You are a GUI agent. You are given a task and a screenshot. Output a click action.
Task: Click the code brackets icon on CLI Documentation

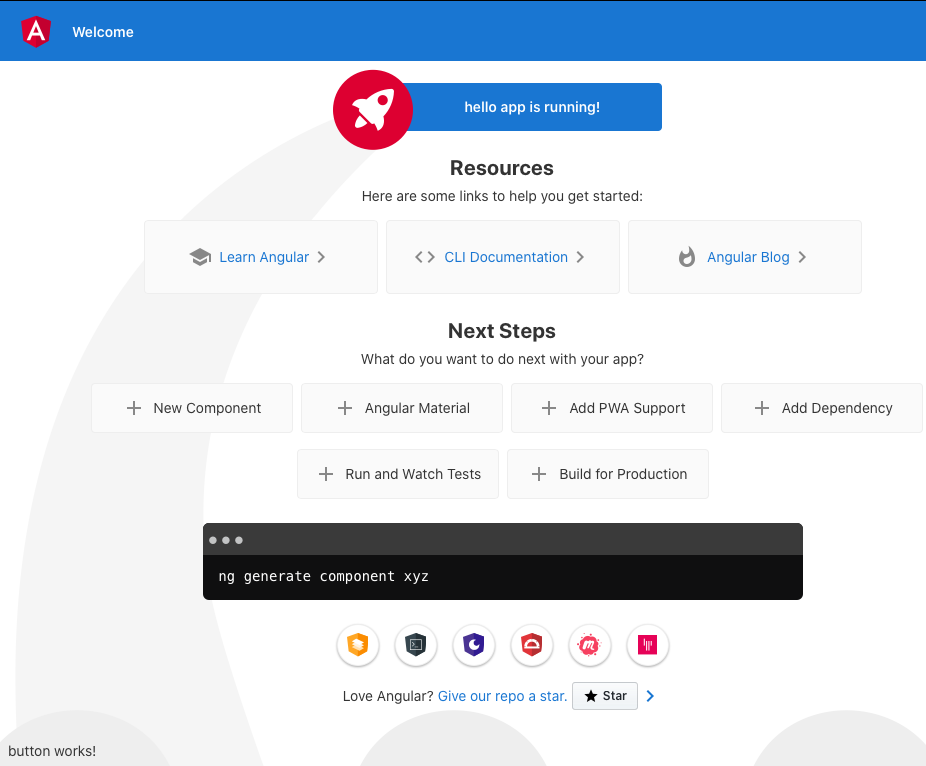pos(425,257)
